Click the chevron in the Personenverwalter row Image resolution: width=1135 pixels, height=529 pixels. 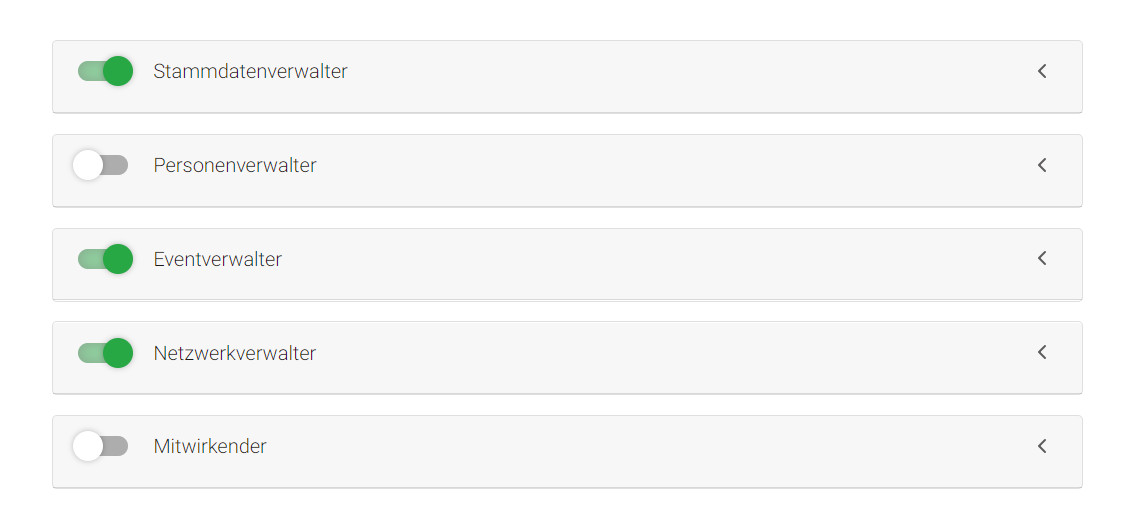pyautogui.click(x=1042, y=165)
